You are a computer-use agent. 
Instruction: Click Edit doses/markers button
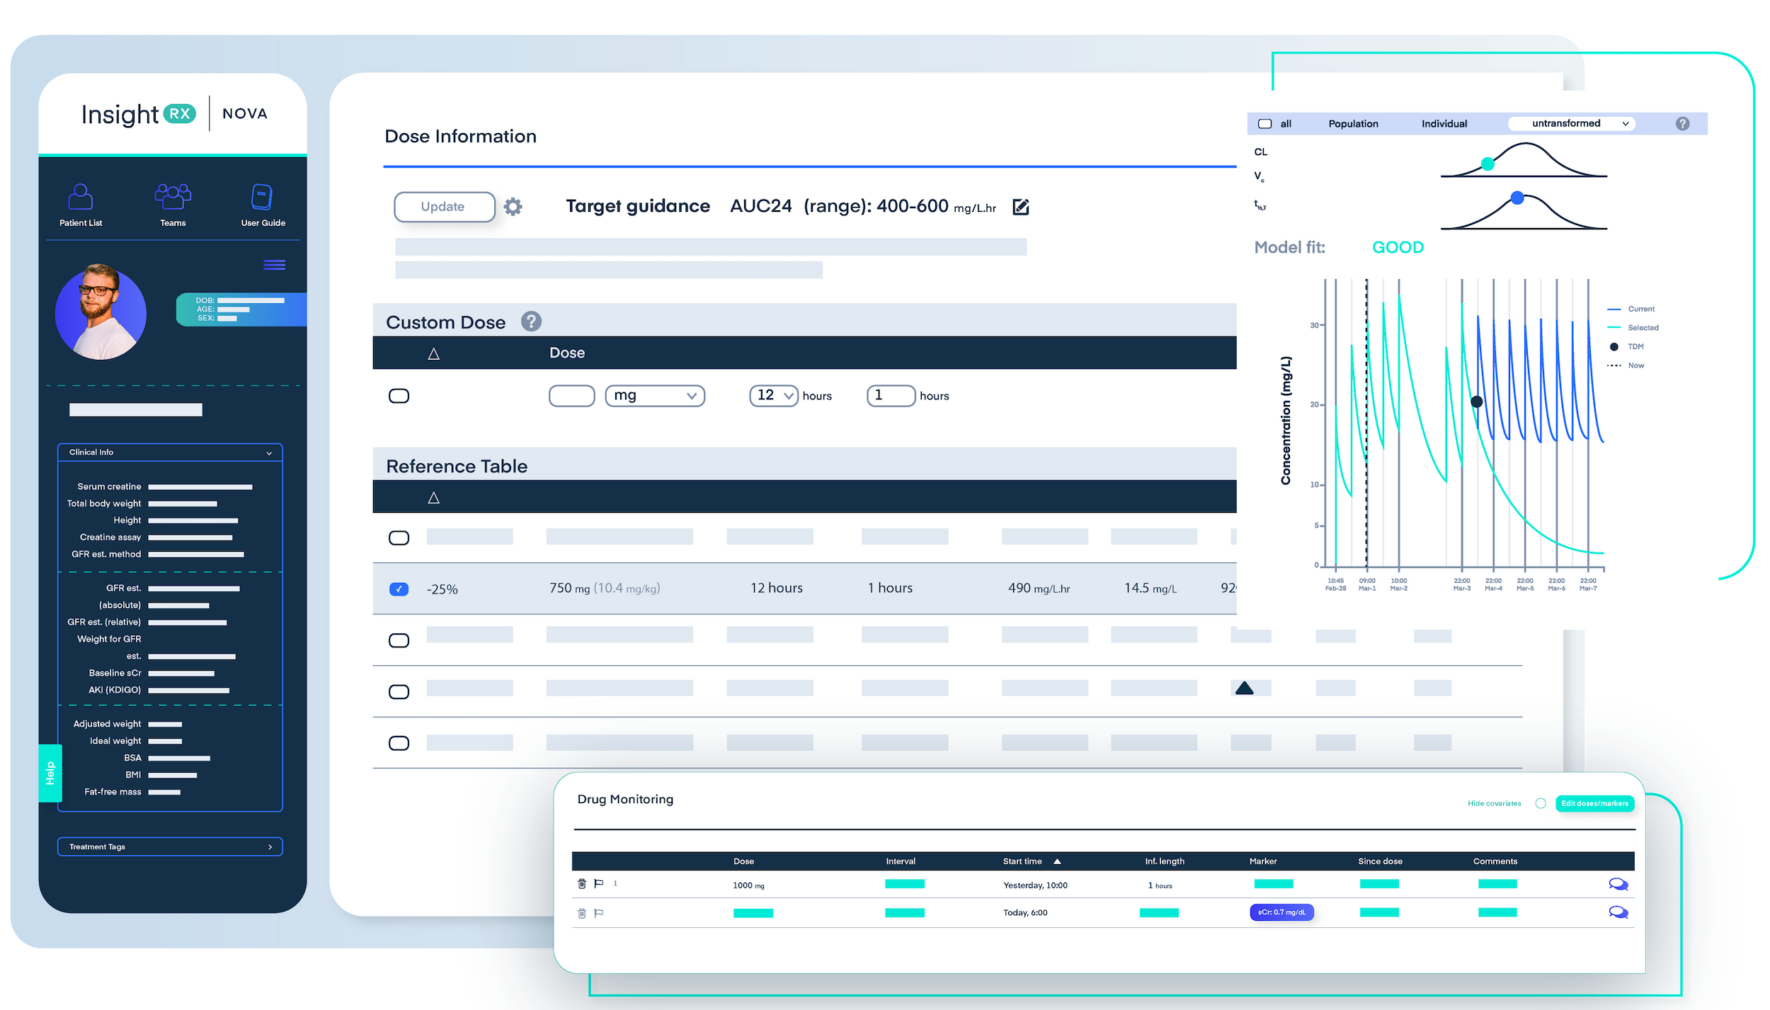(x=1595, y=803)
